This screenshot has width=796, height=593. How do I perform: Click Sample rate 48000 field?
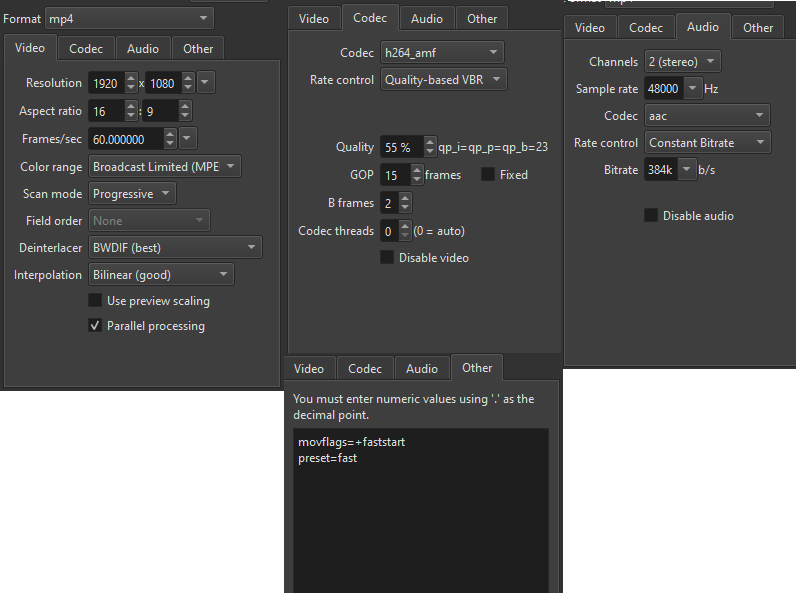pos(664,89)
